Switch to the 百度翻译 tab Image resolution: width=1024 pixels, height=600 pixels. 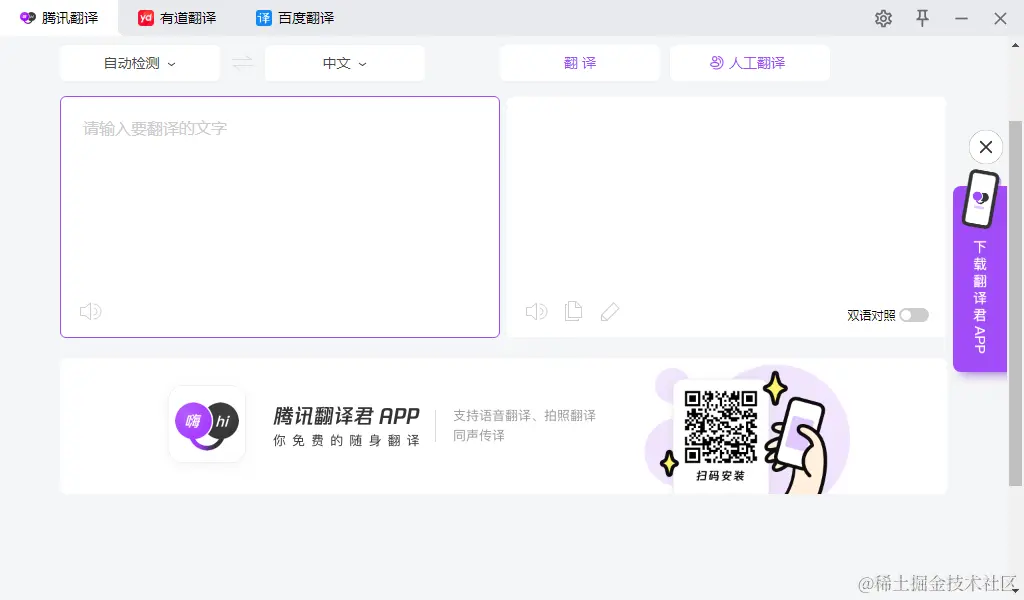tap(295, 18)
